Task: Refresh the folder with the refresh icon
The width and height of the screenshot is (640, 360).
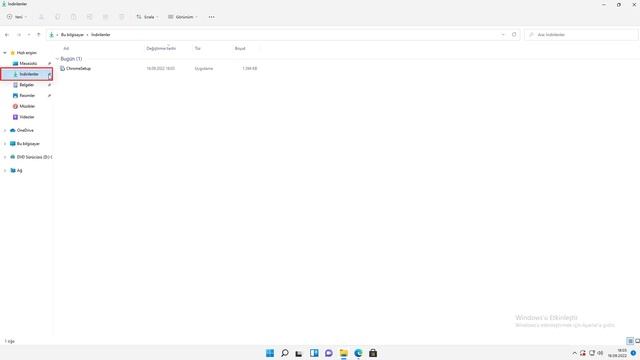Action: (x=514, y=35)
